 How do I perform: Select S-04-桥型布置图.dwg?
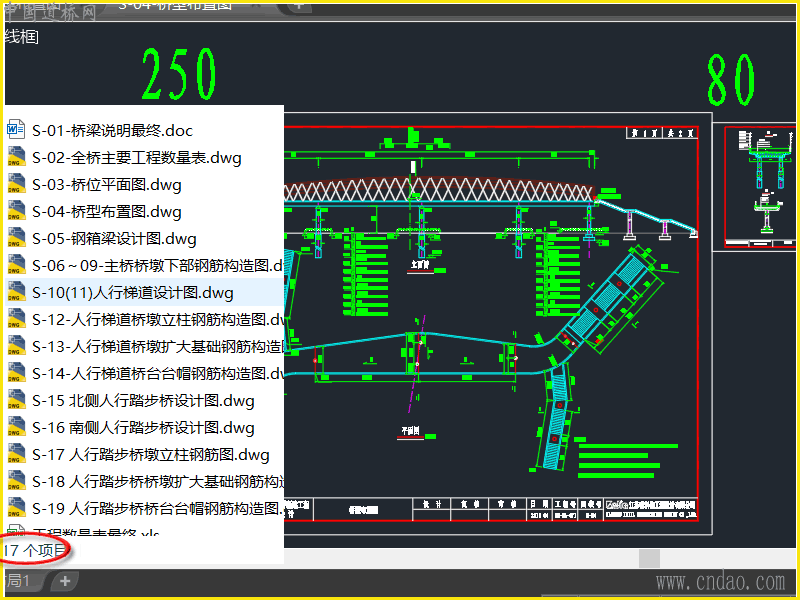point(107,212)
